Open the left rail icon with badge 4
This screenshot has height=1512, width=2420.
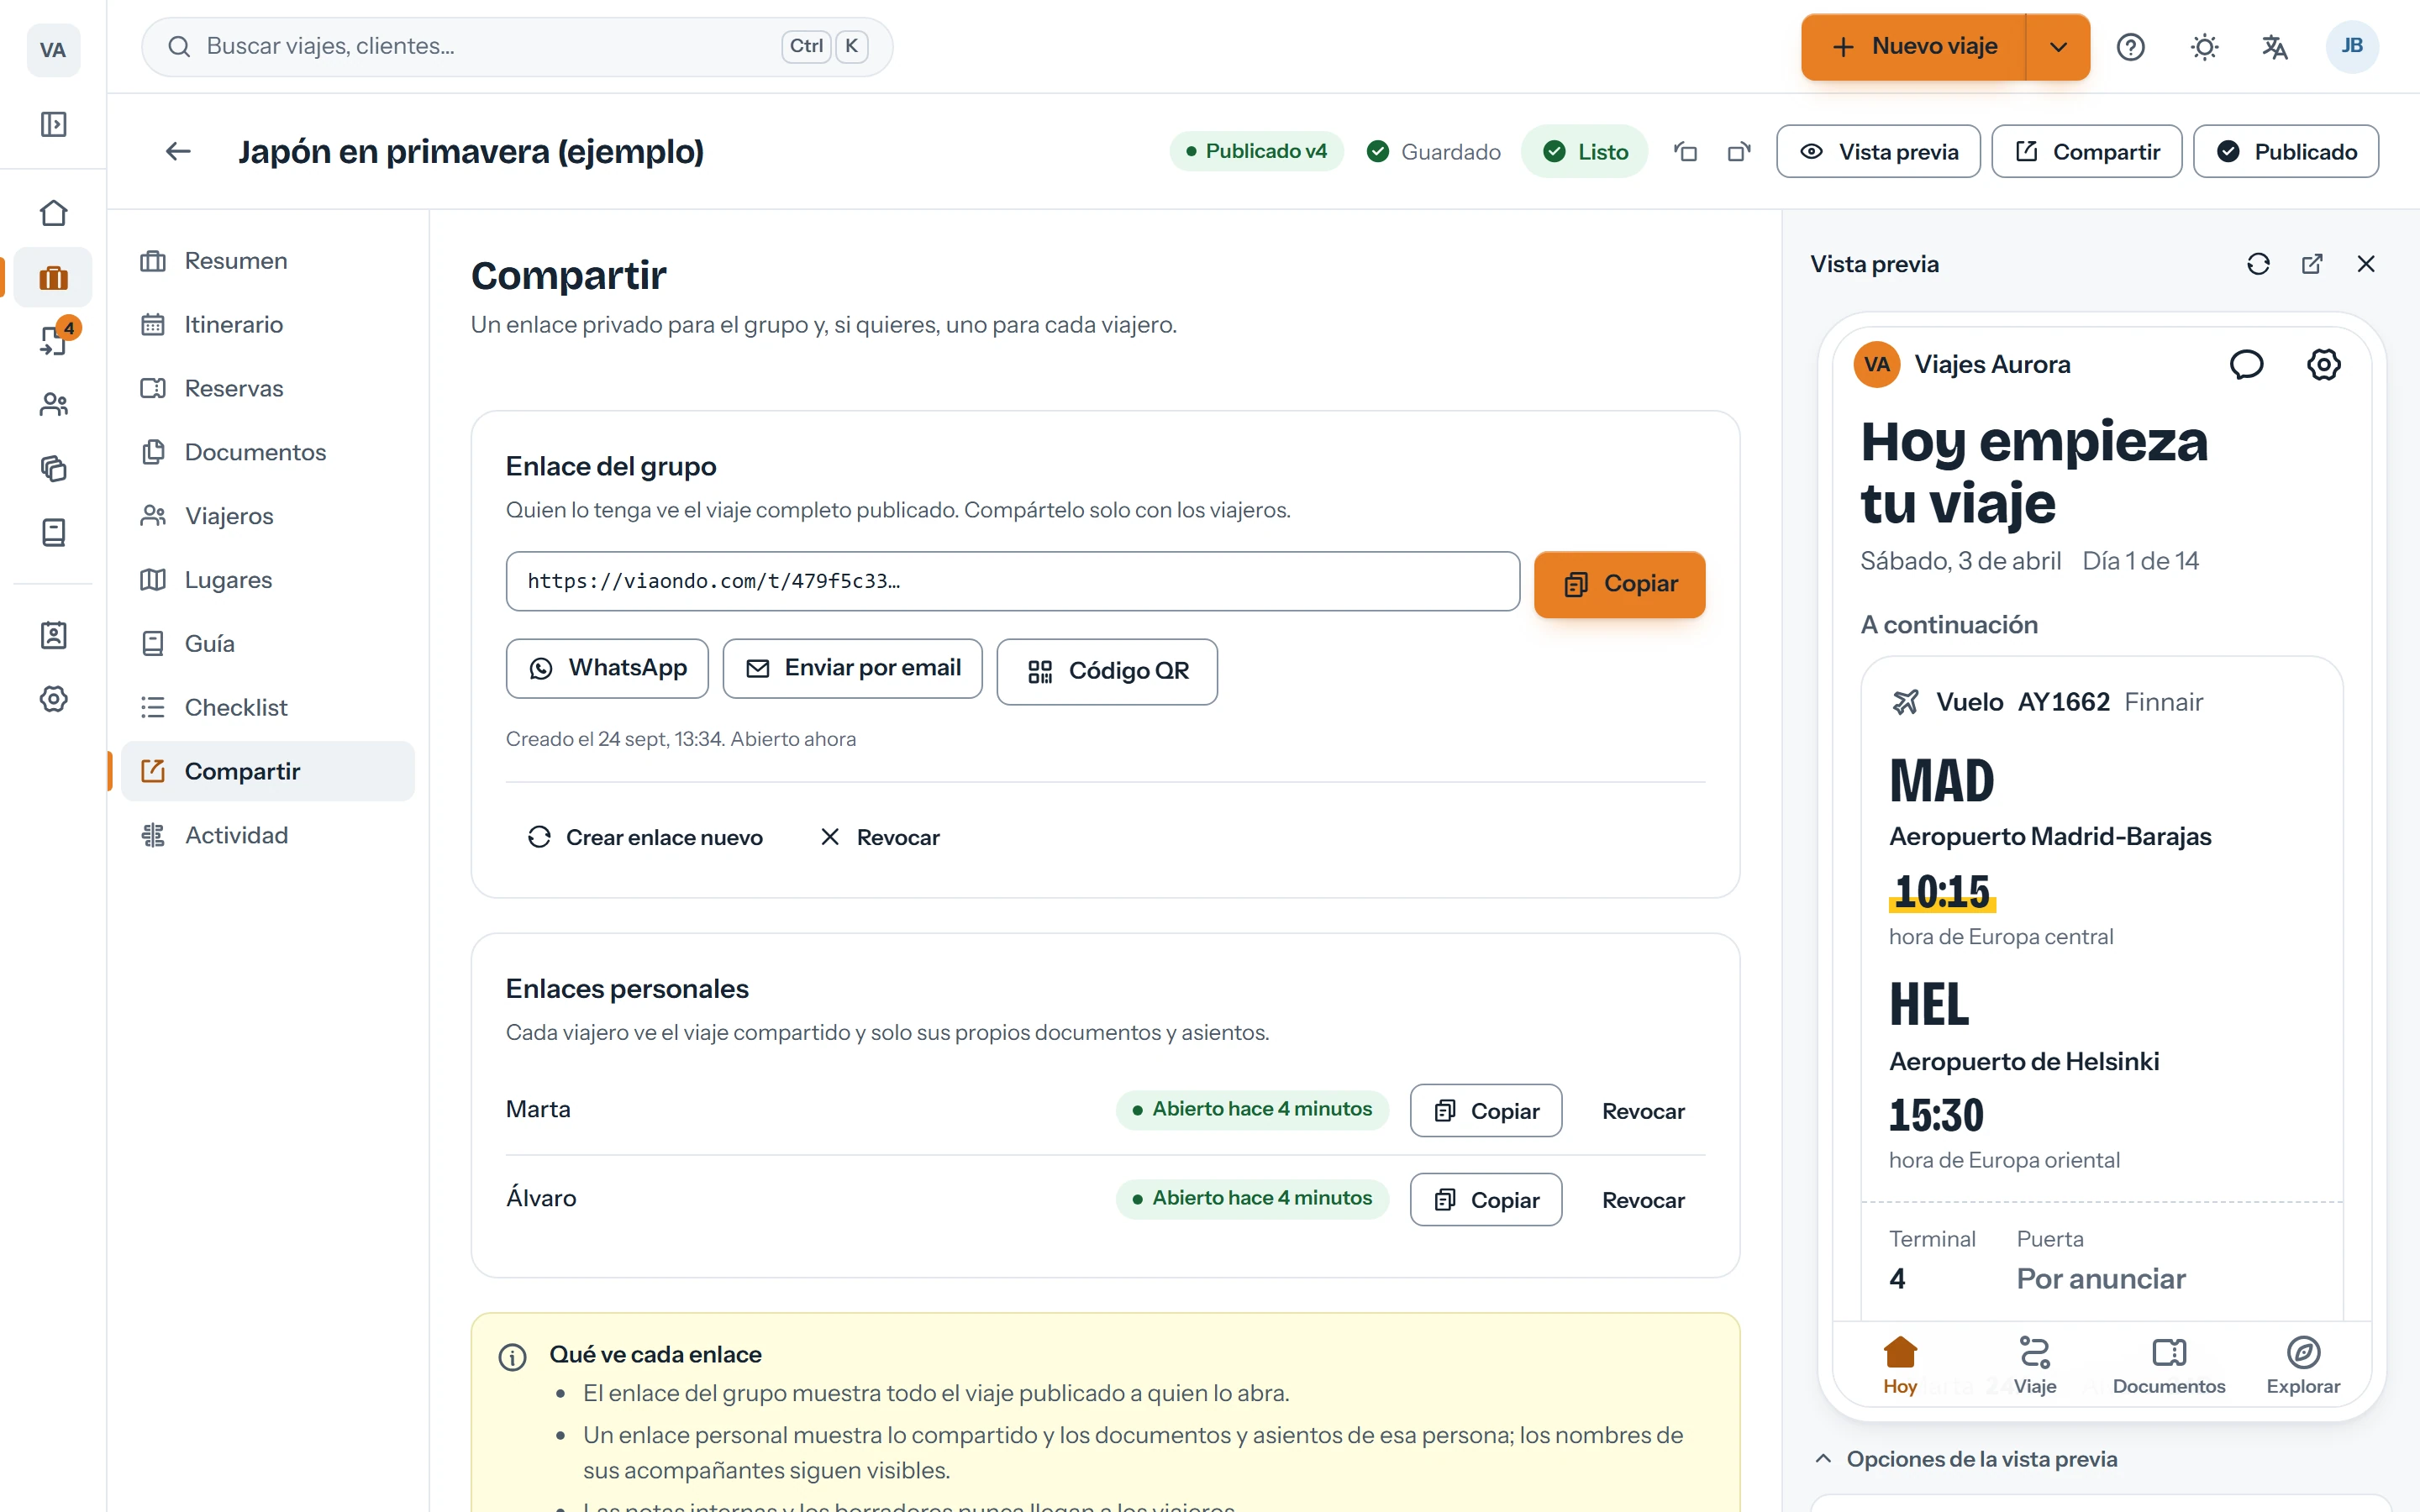click(x=53, y=340)
